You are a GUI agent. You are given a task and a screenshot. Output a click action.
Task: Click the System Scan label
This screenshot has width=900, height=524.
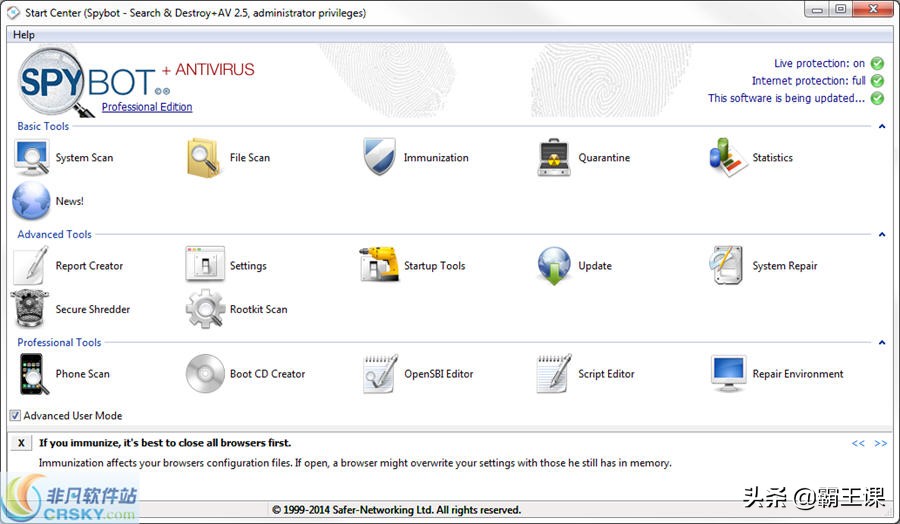84,158
